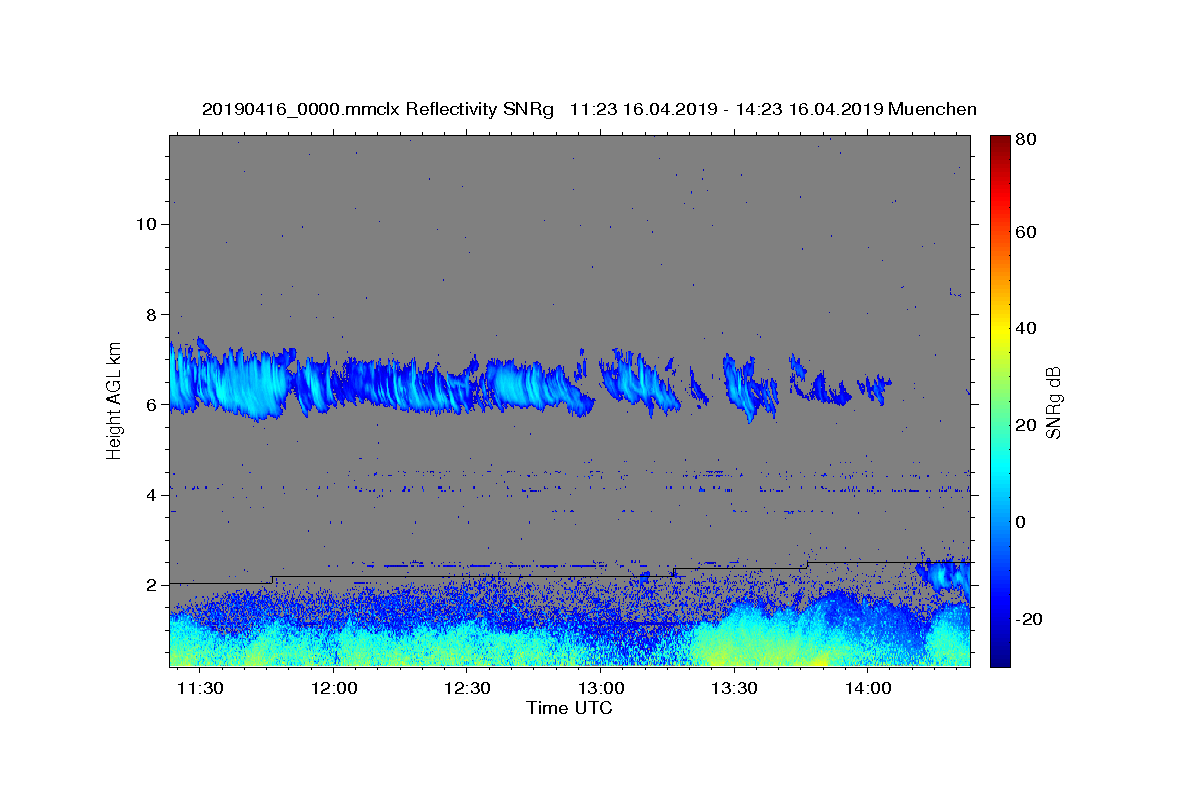Click the 11:30 time tick label

(200, 689)
